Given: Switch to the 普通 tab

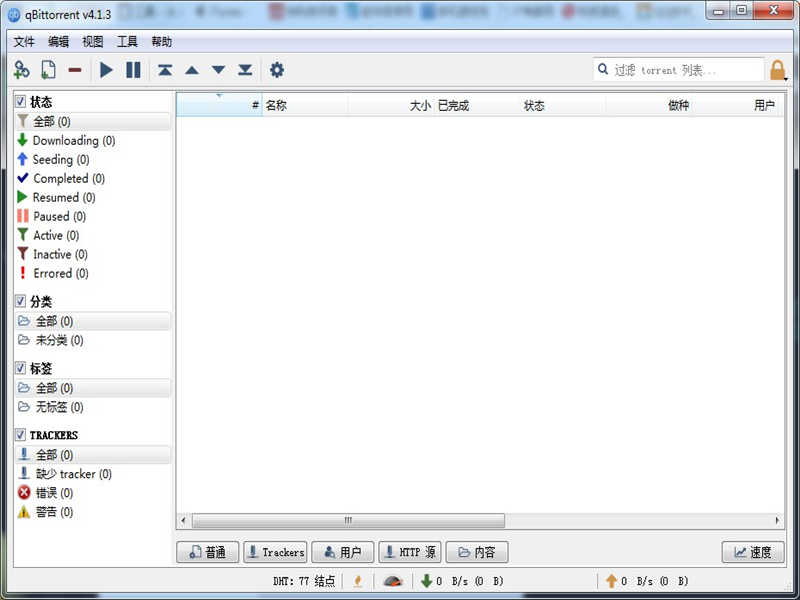Looking at the screenshot, I should 208,552.
